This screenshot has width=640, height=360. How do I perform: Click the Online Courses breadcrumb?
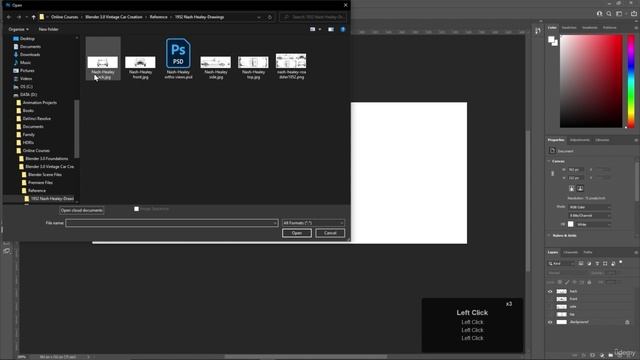(64, 17)
